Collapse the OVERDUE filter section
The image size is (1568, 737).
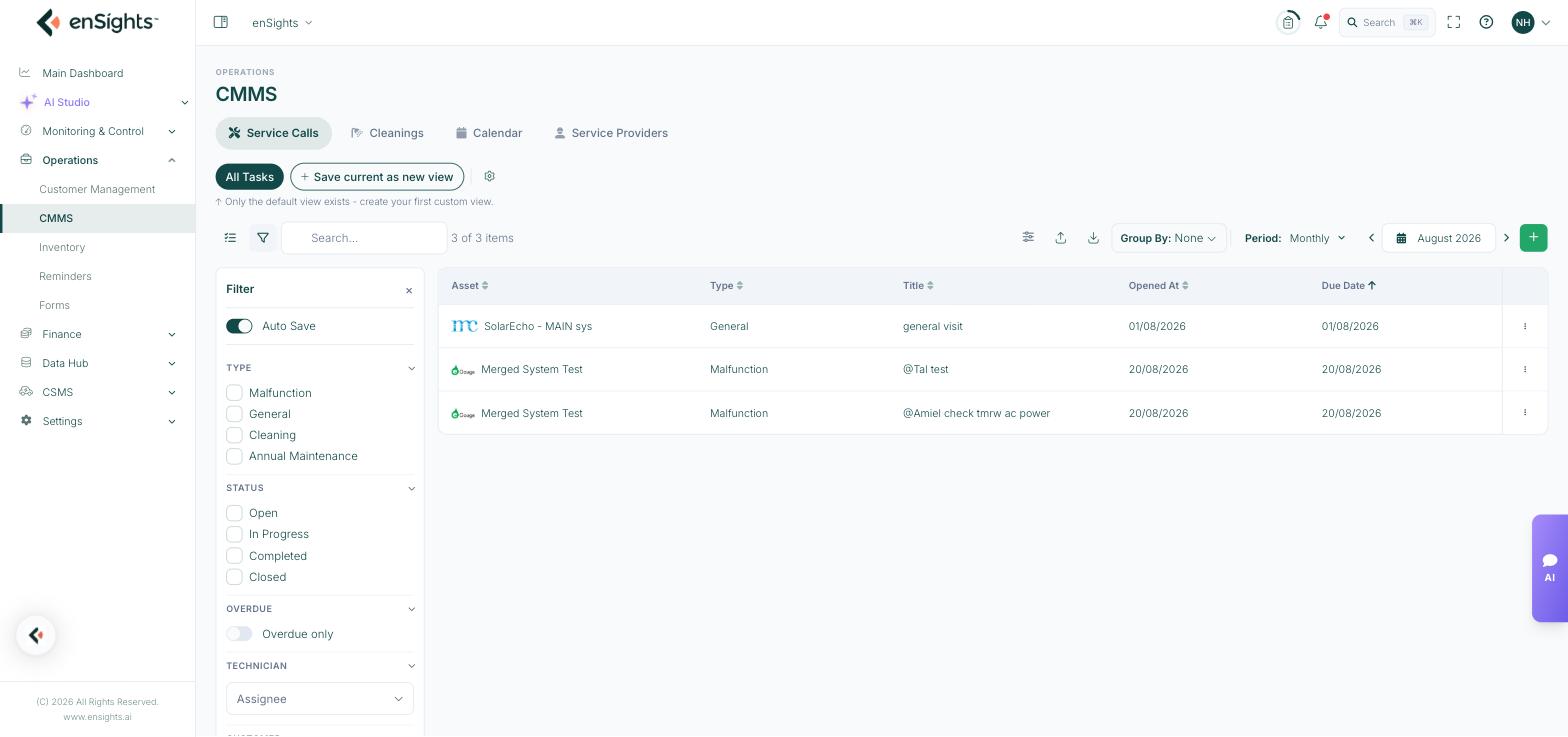tap(411, 609)
